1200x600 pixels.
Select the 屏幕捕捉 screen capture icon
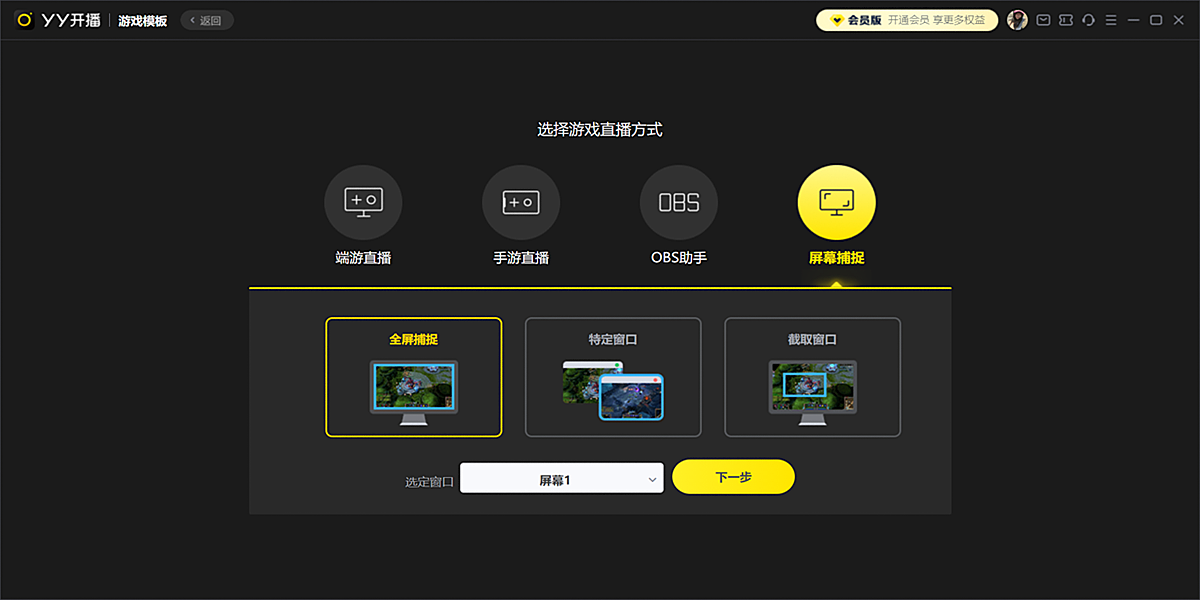[x=836, y=204]
